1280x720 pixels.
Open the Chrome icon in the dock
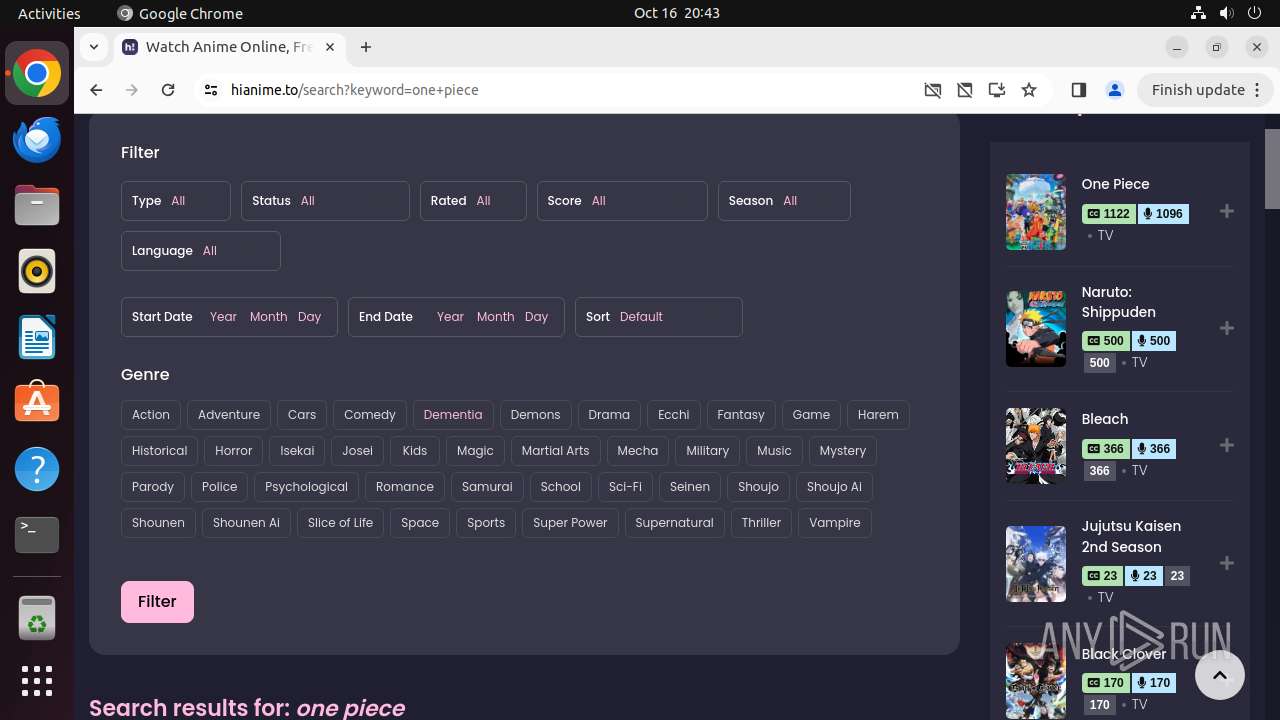pos(37,74)
